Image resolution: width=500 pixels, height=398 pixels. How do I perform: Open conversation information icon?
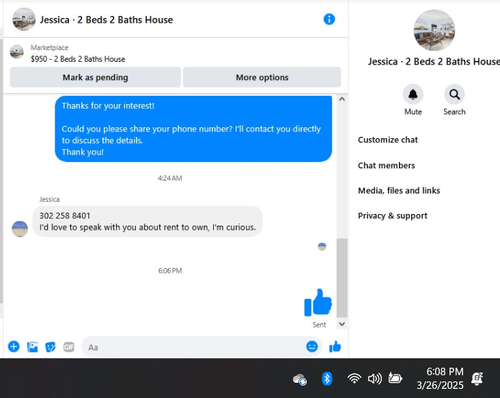point(329,19)
